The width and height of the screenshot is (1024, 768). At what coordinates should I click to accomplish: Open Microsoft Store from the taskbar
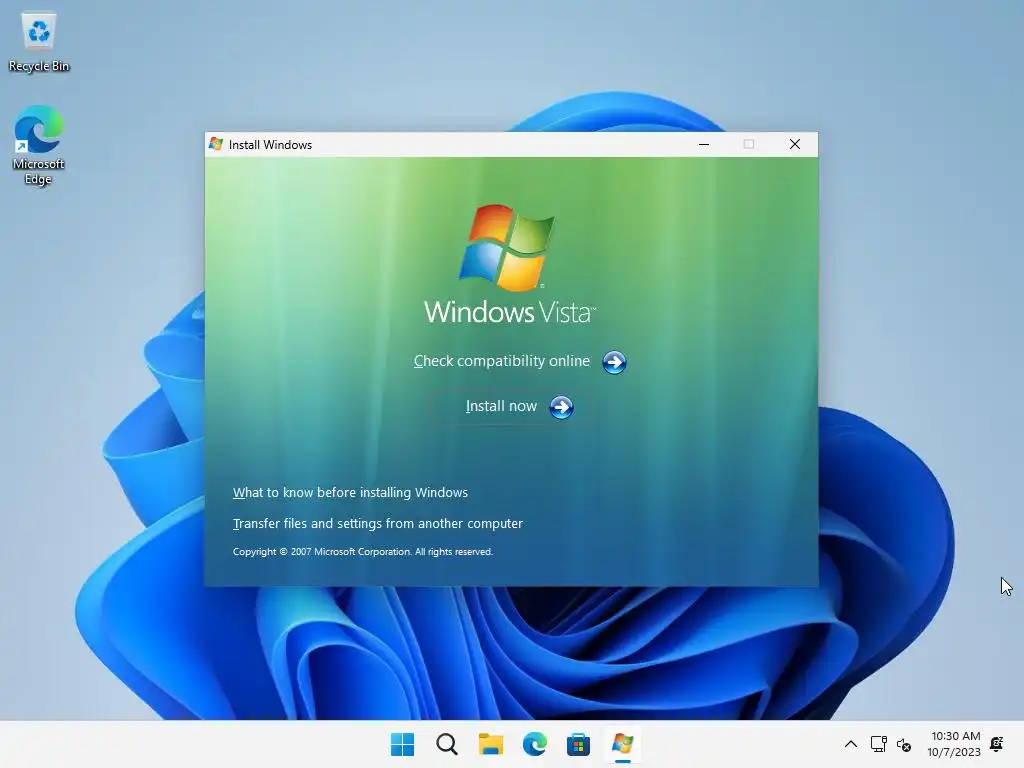pyautogui.click(x=578, y=744)
